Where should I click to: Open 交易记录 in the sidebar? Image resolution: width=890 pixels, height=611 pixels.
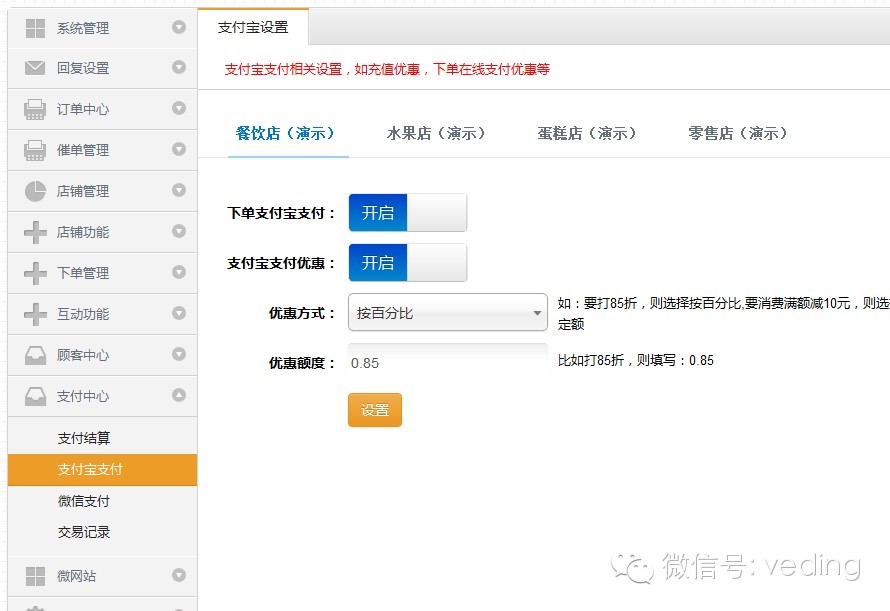pyautogui.click(x=83, y=532)
